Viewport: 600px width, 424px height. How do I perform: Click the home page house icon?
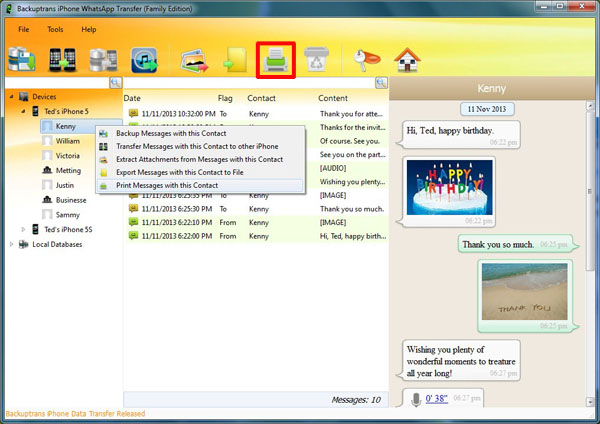click(408, 60)
